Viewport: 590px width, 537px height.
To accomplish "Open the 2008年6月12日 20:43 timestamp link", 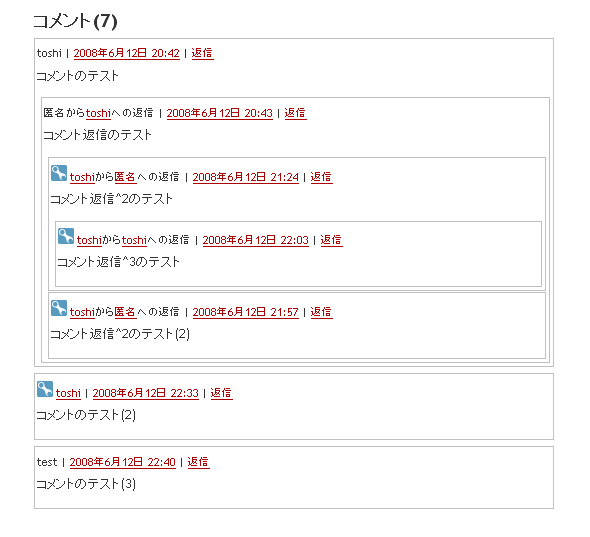I will [219, 113].
